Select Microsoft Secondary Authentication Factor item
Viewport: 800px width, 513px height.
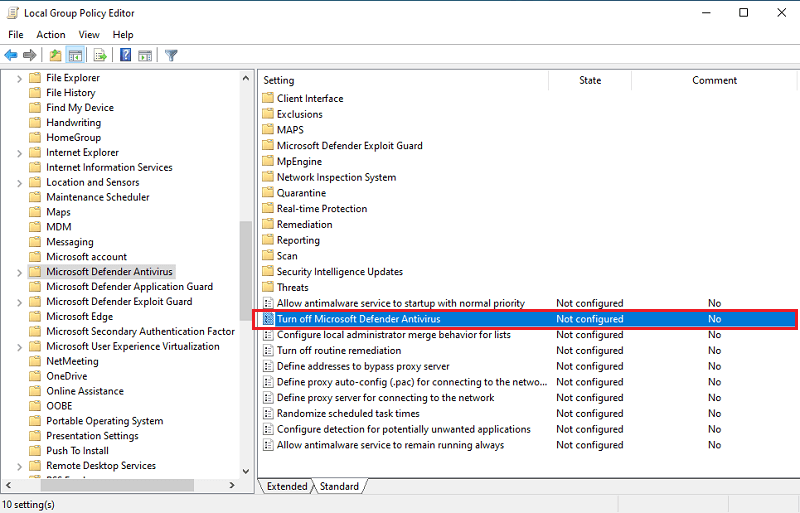pos(140,331)
